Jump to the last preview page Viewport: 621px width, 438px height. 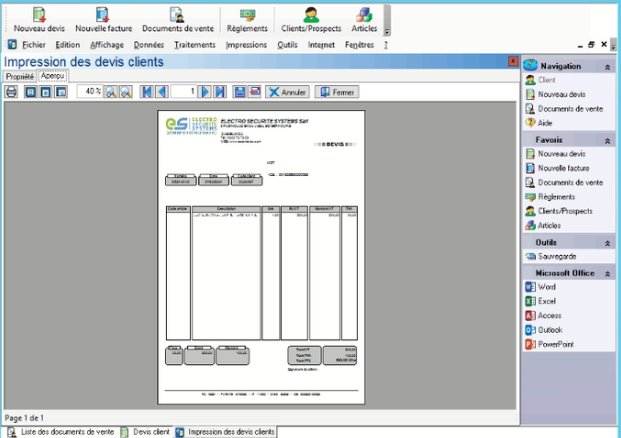pyautogui.click(x=220, y=92)
